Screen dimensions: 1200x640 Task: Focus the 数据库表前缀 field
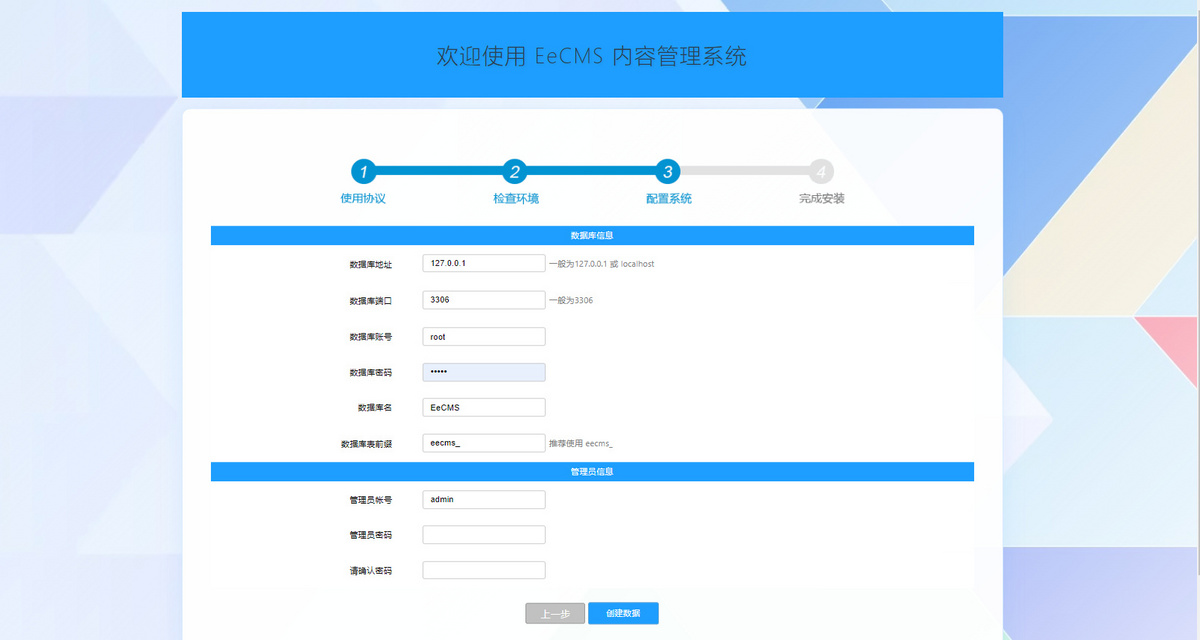pyautogui.click(x=484, y=443)
